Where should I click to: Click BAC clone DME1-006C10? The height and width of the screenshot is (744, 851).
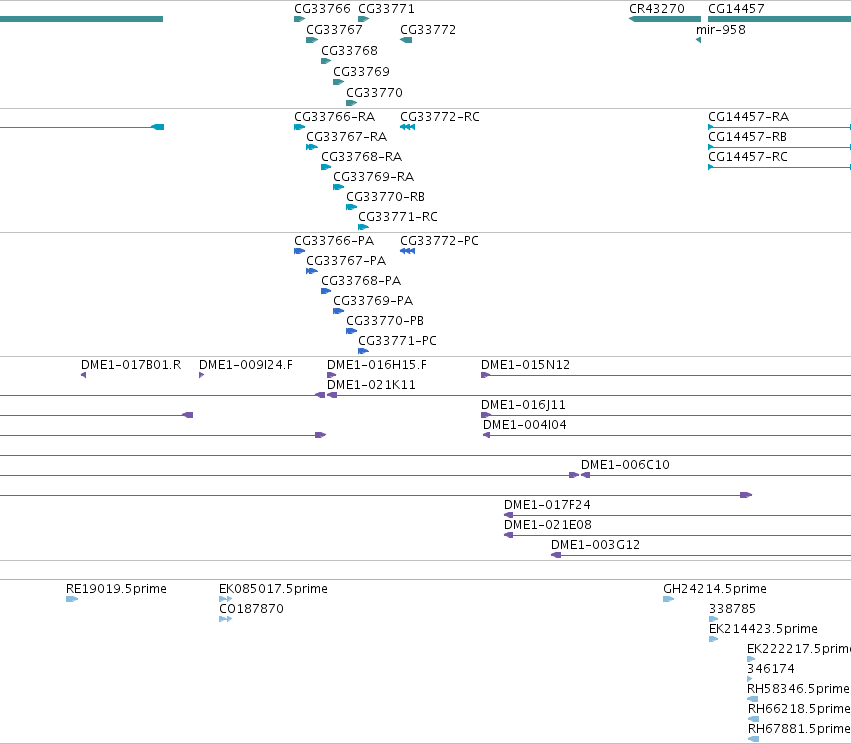point(625,466)
